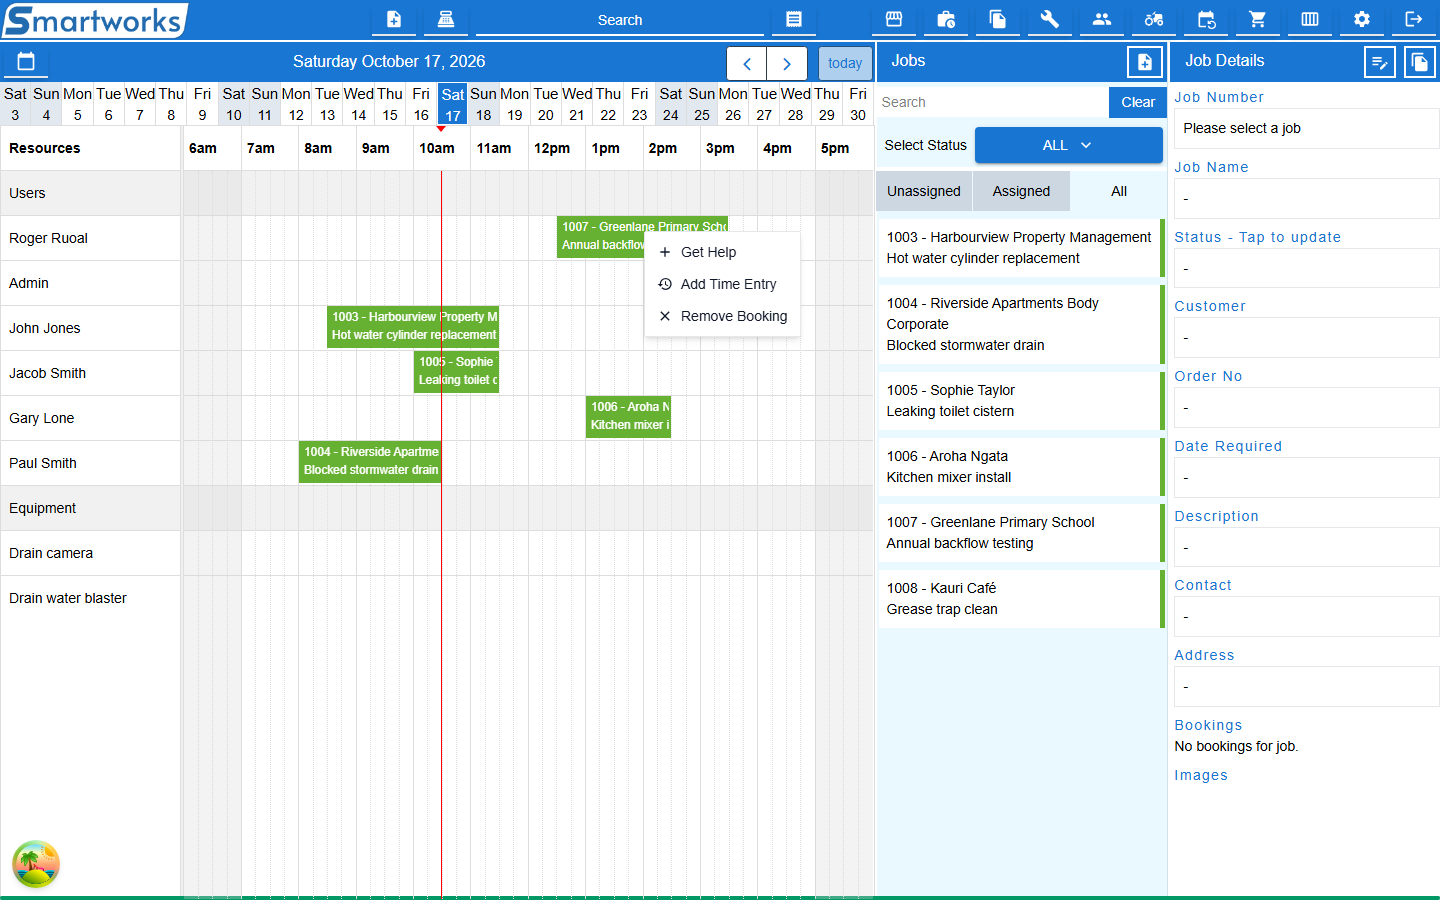Select Sun 18 in the date strip
The image size is (1440, 900).
484,104
